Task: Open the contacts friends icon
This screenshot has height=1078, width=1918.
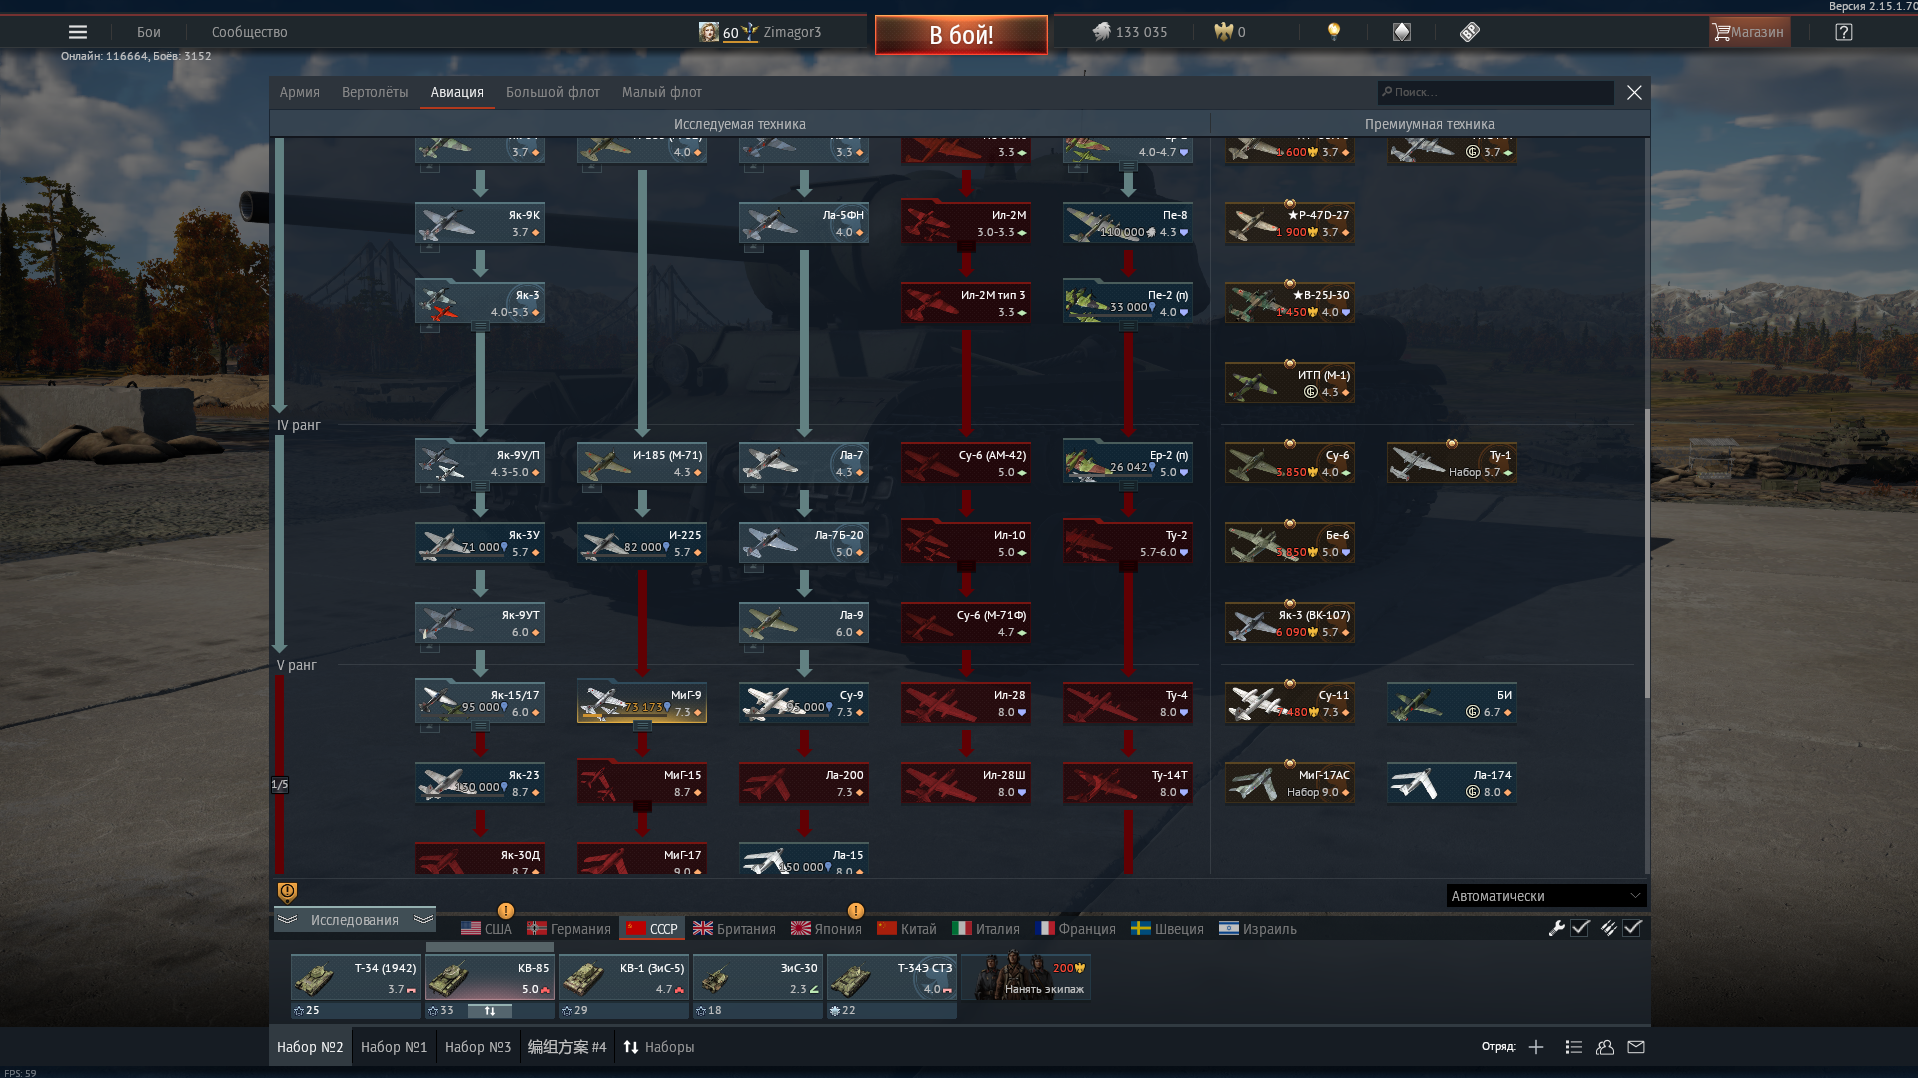Action: 1605,1047
